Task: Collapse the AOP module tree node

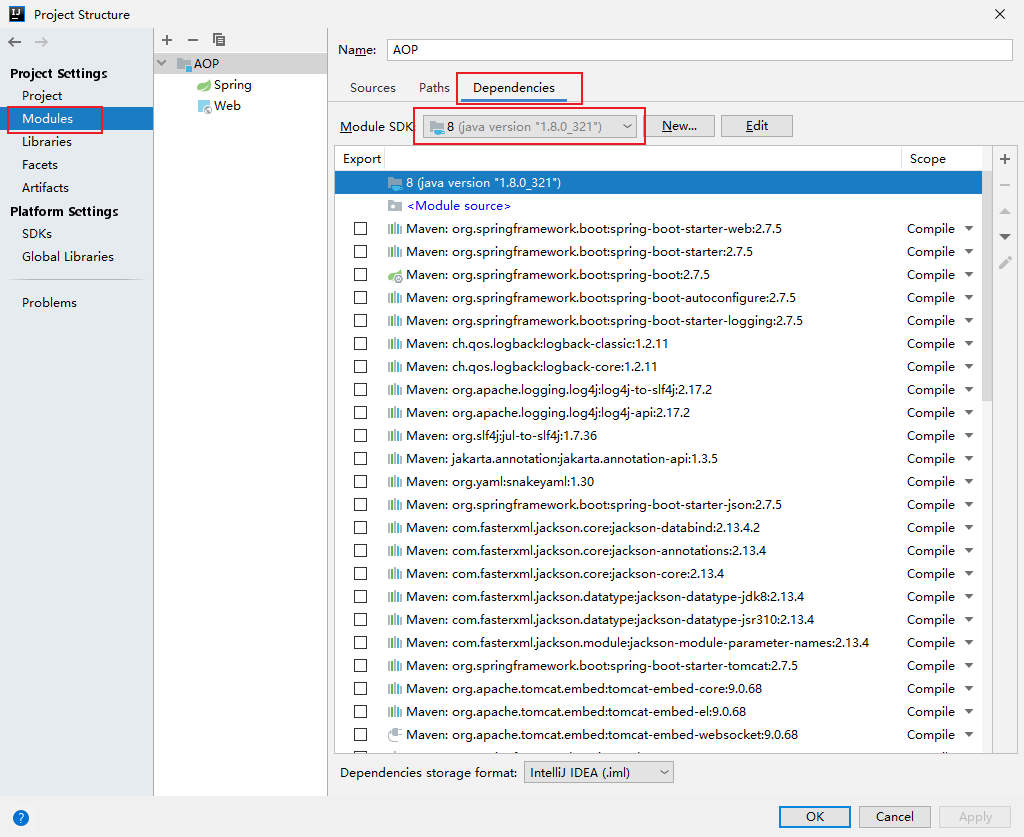Action: (x=162, y=64)
